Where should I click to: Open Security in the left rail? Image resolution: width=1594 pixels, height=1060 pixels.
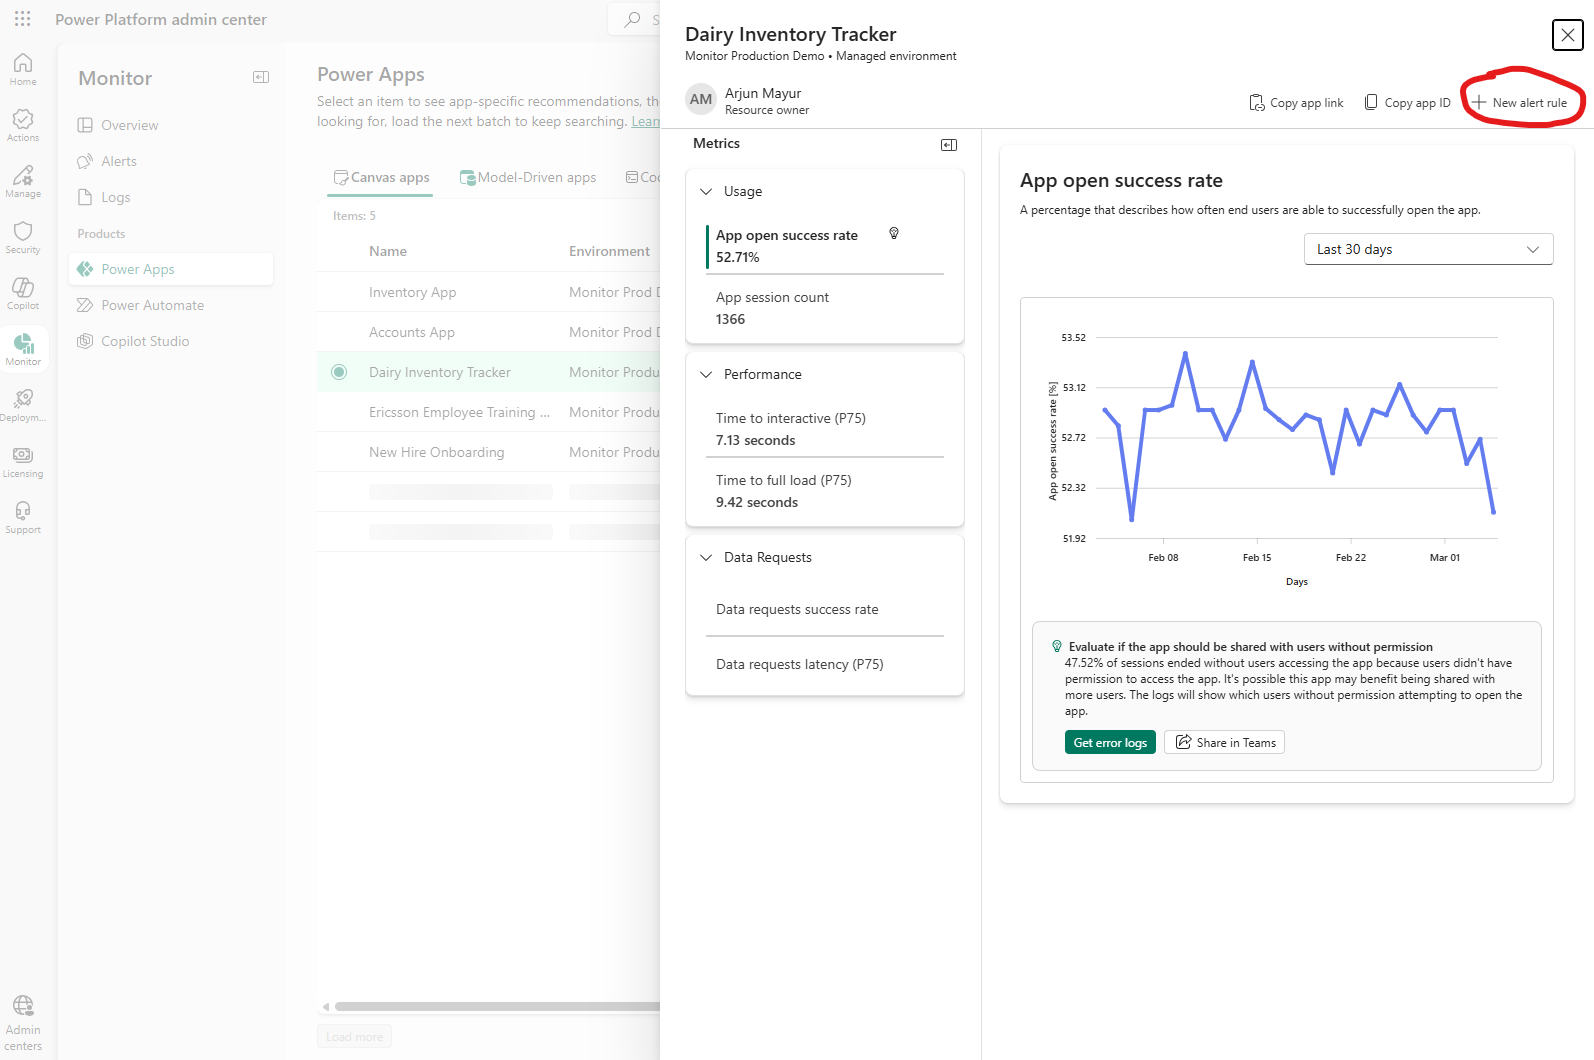[x=23, y=237]
